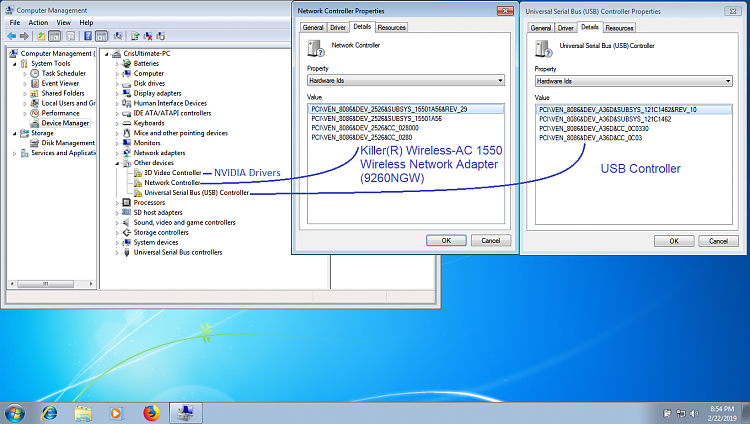Select Universal Serial Bus (USB) Controller unknown device
Screen dimensions: 750x424
tap(196, 193)
